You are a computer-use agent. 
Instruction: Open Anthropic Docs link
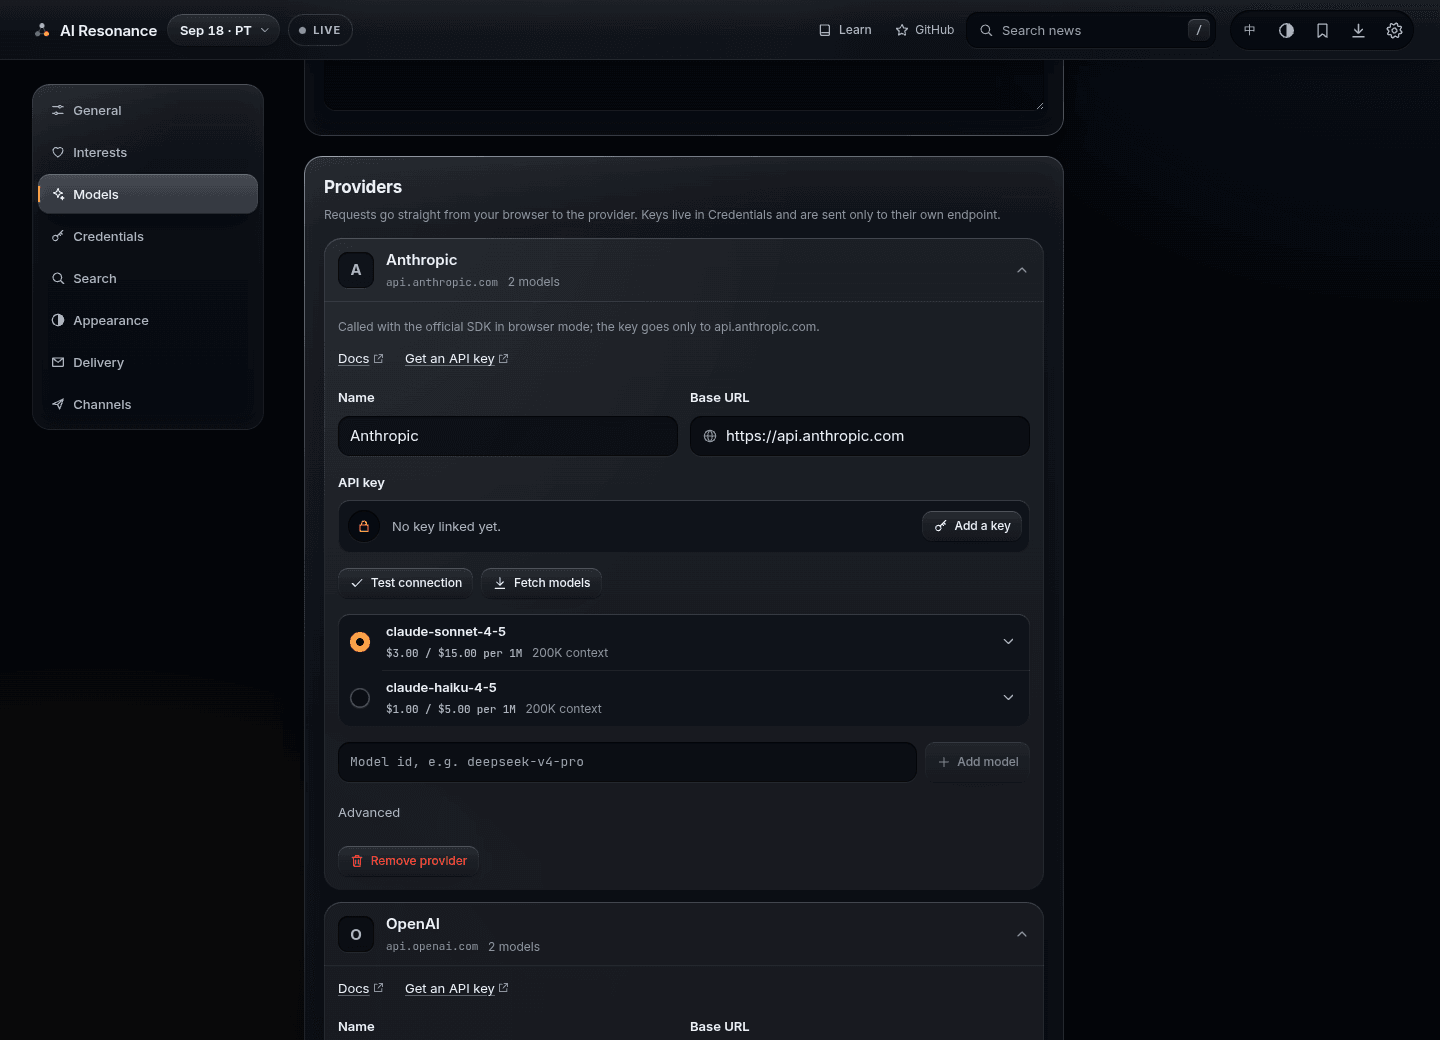coord(360,359)
